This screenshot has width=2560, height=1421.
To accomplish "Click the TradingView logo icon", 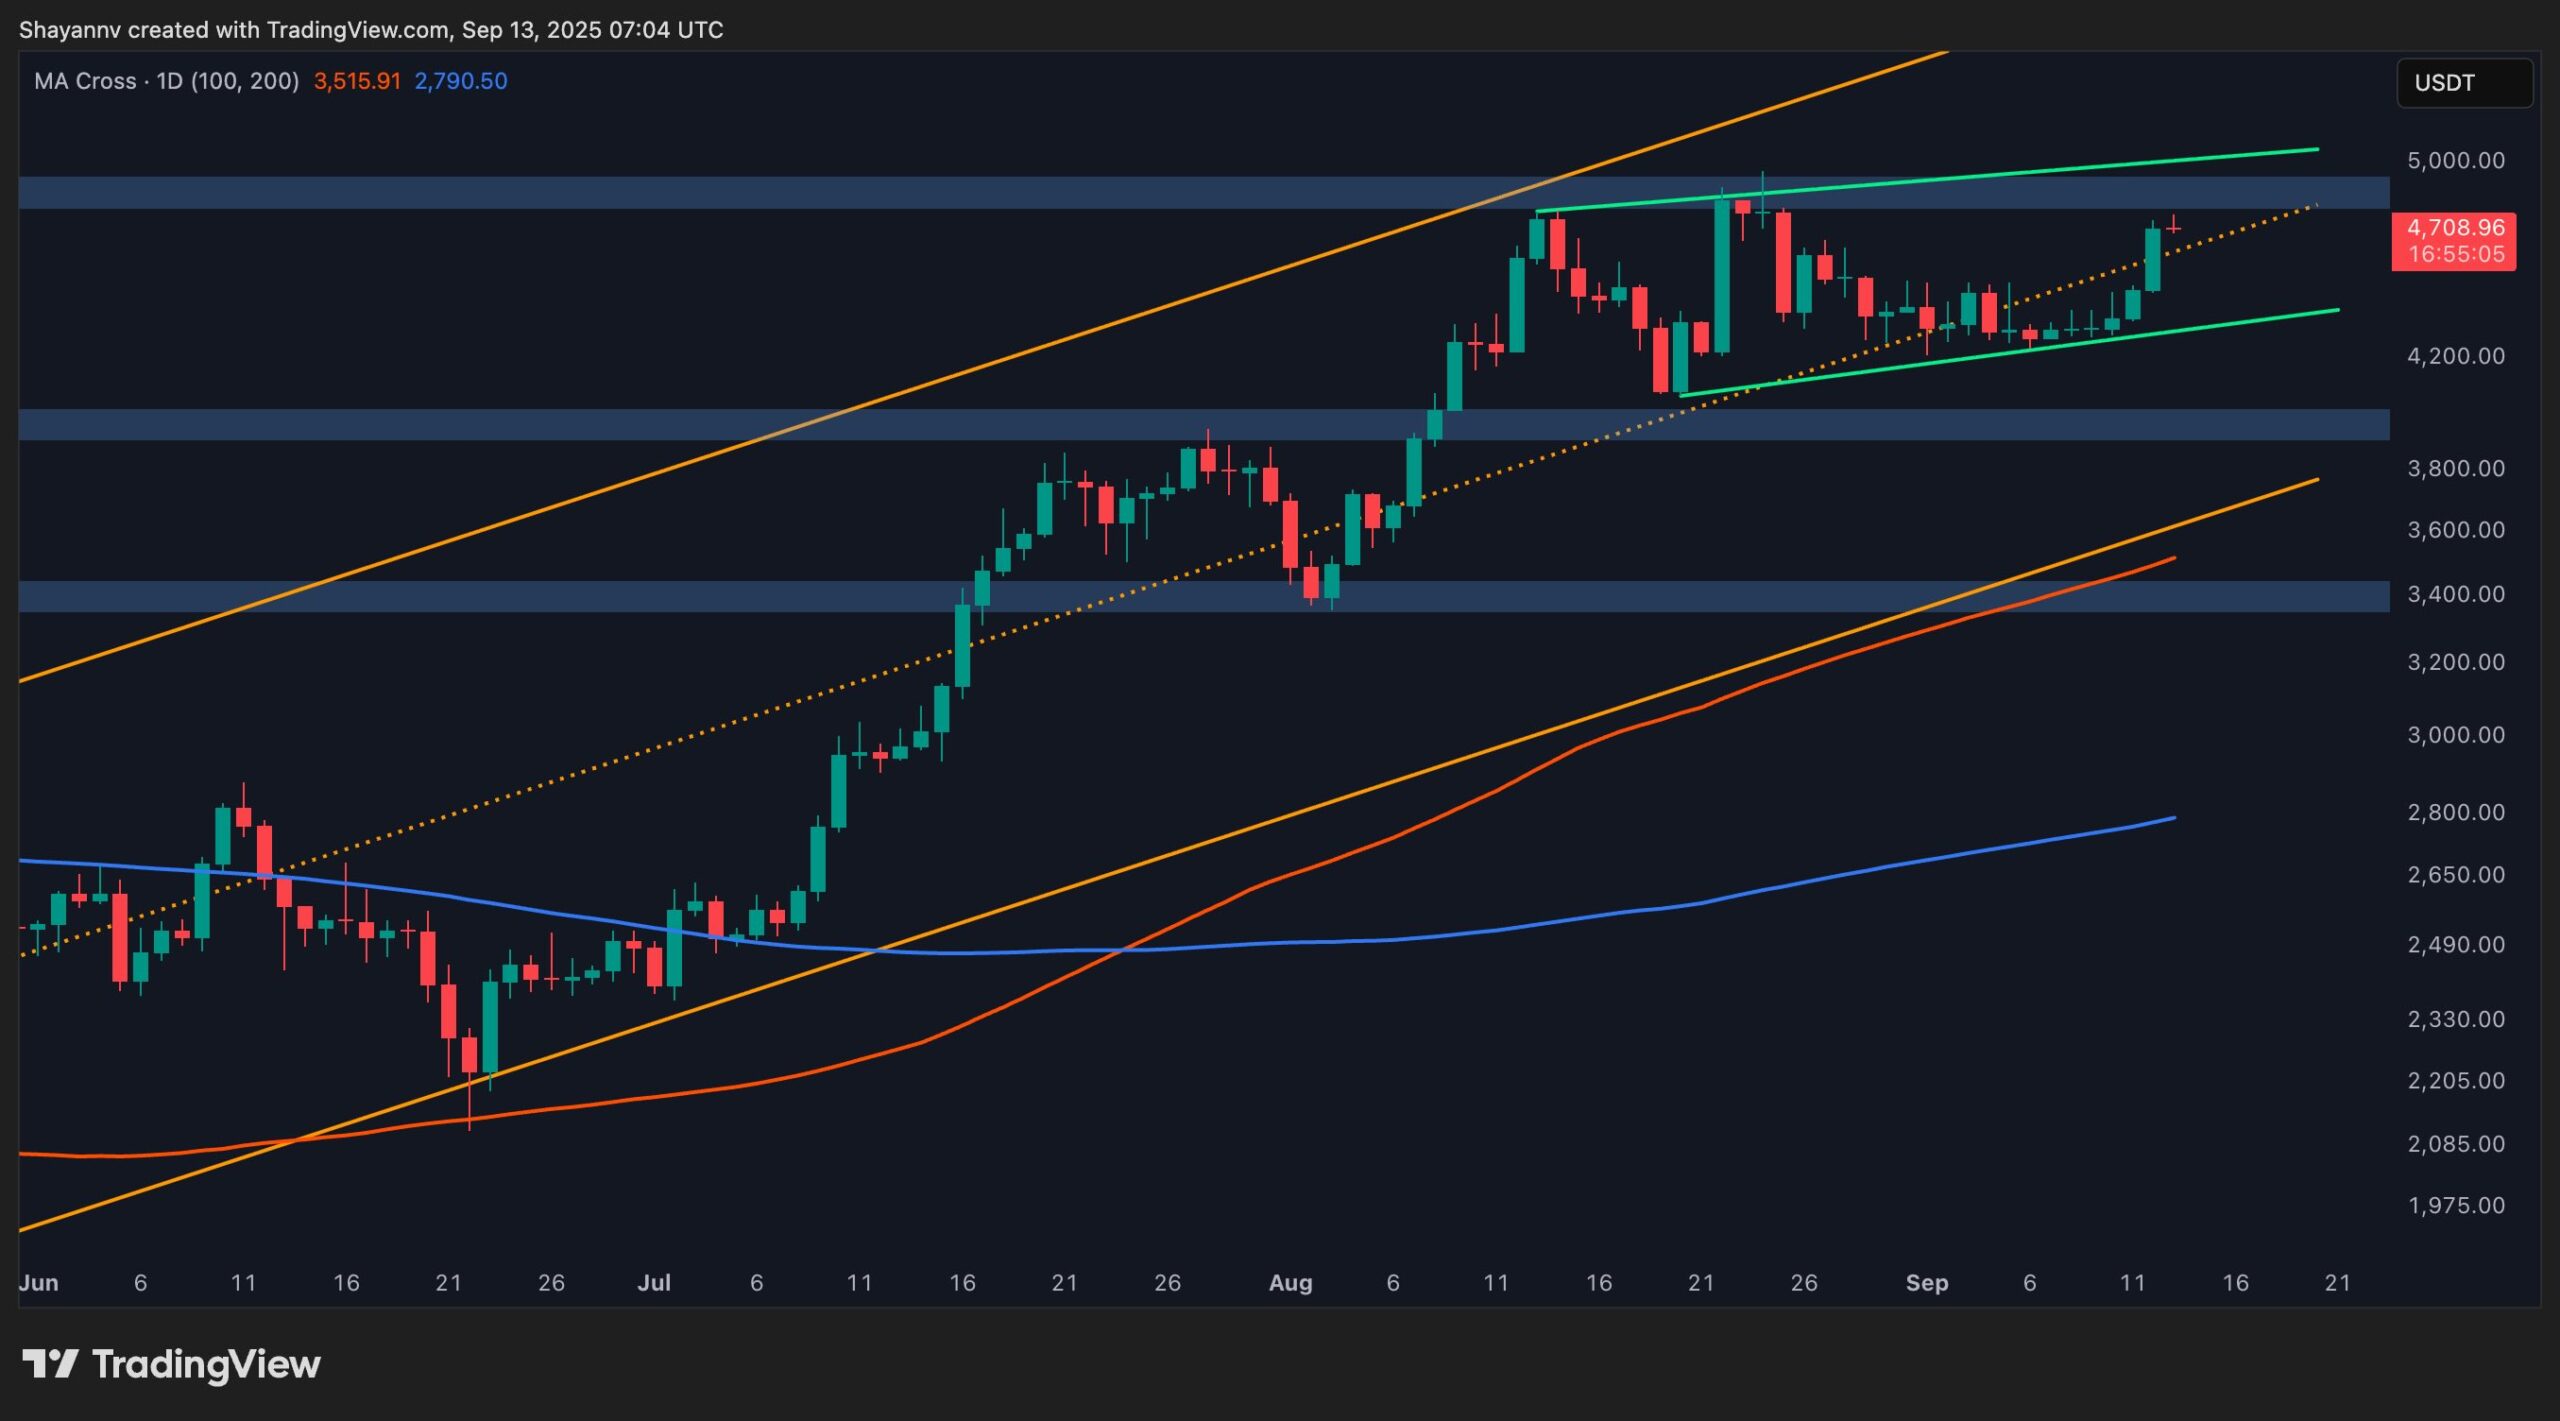I will (50, 1364).
